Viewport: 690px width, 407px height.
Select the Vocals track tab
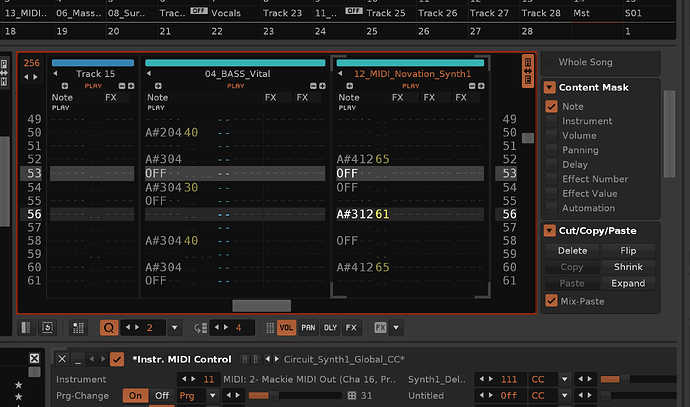click(226, 13)
